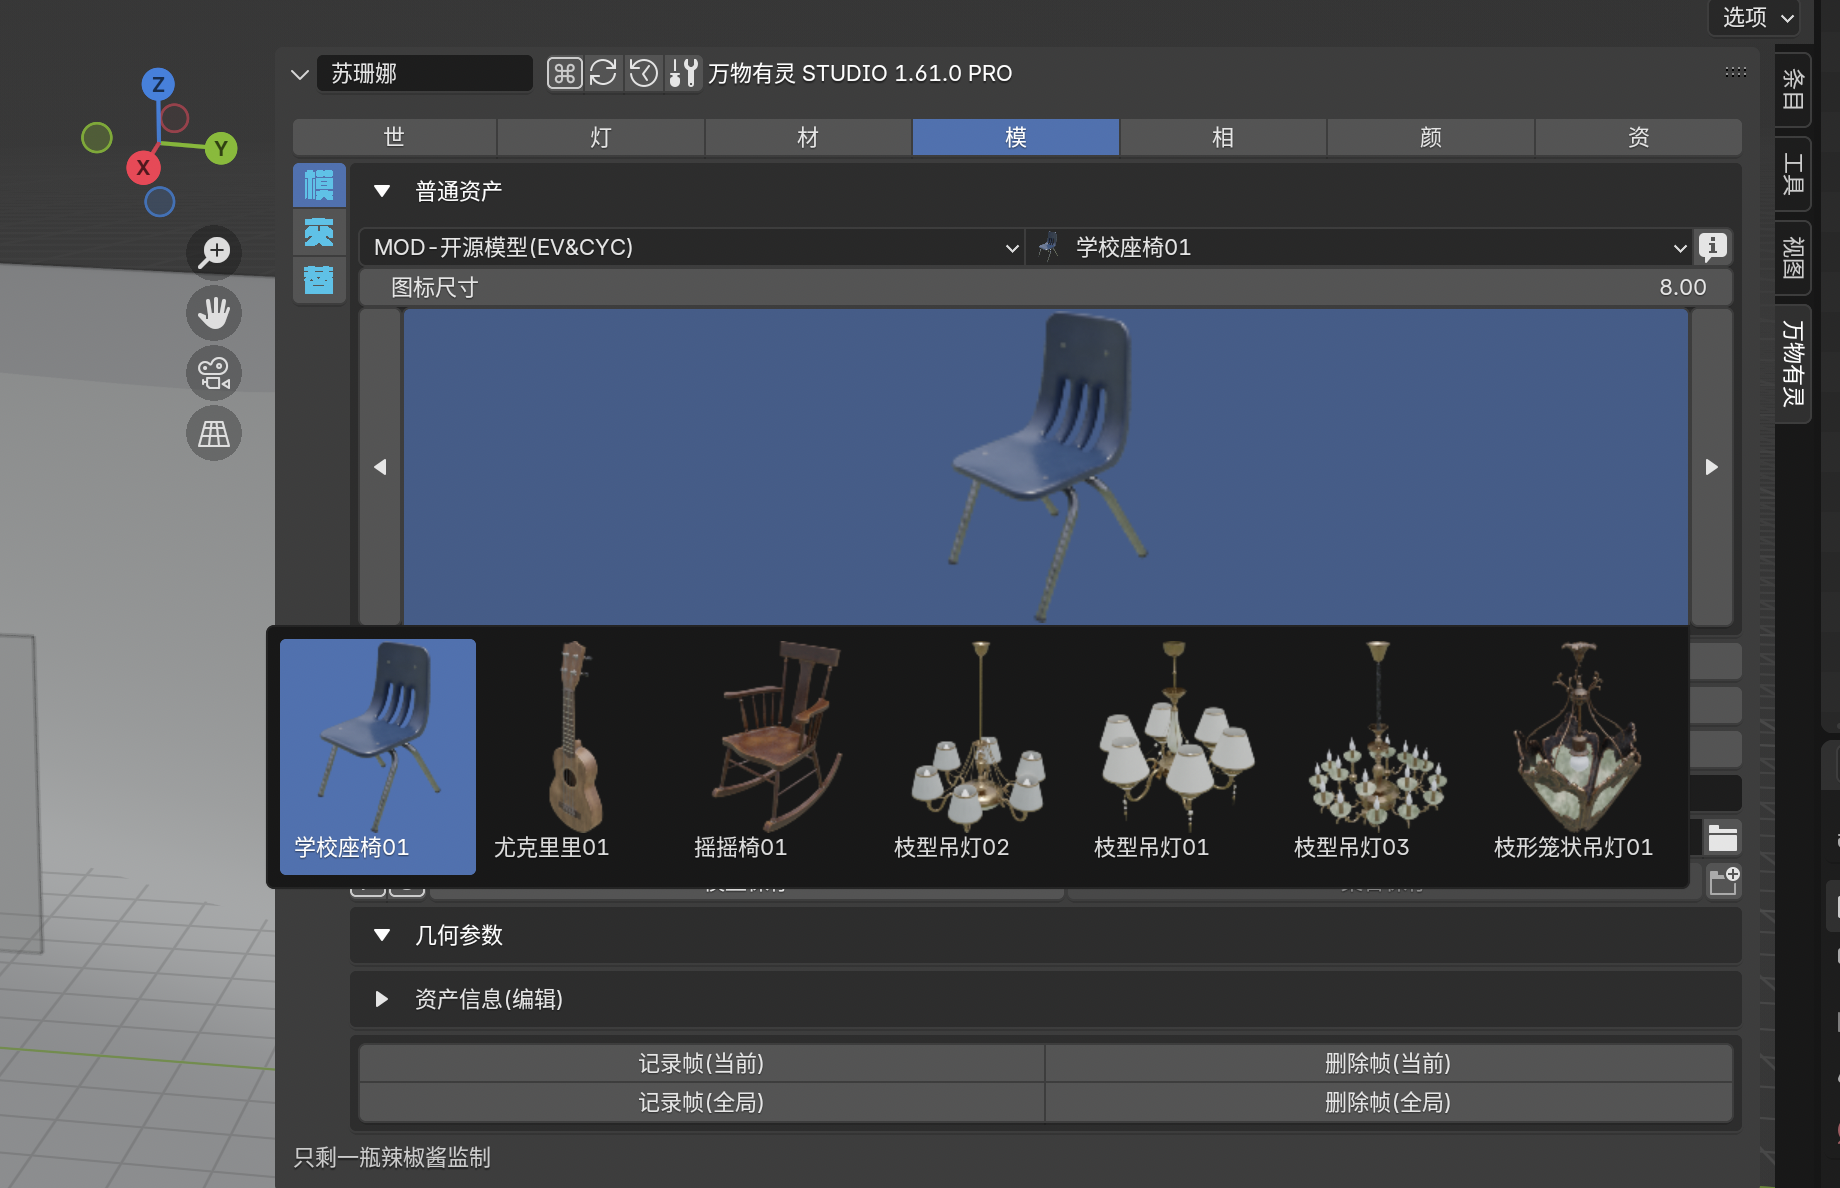Click the 苏珊娜 name field
This screenshot has width=1840, height=1188.
425,73
